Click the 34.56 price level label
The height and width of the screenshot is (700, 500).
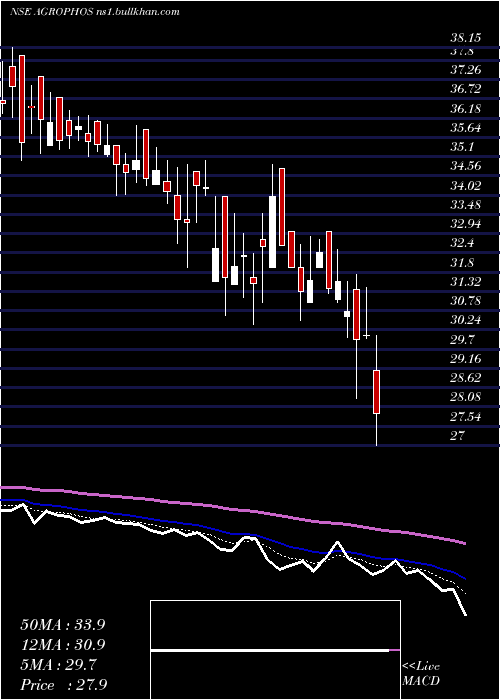click(465, 166)
